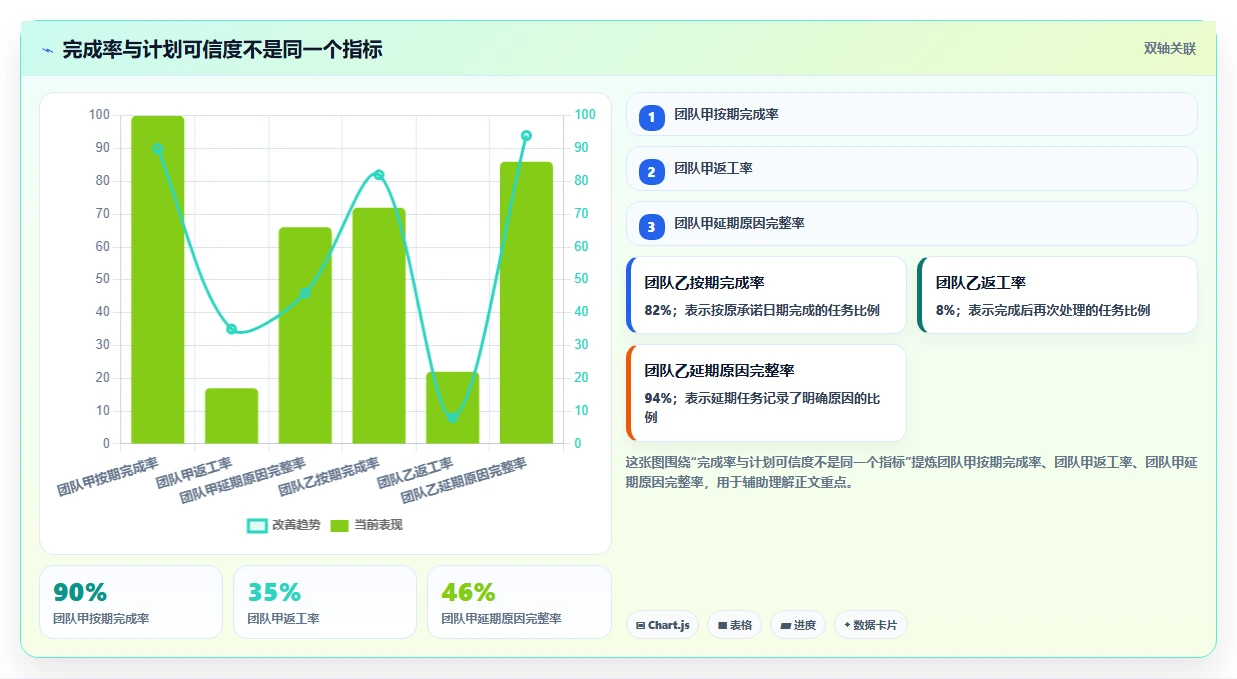Select text 8%；表示完成后再次处理的任务比例
Screen dimensions: 1237x679
click(x=1043, y=310)
